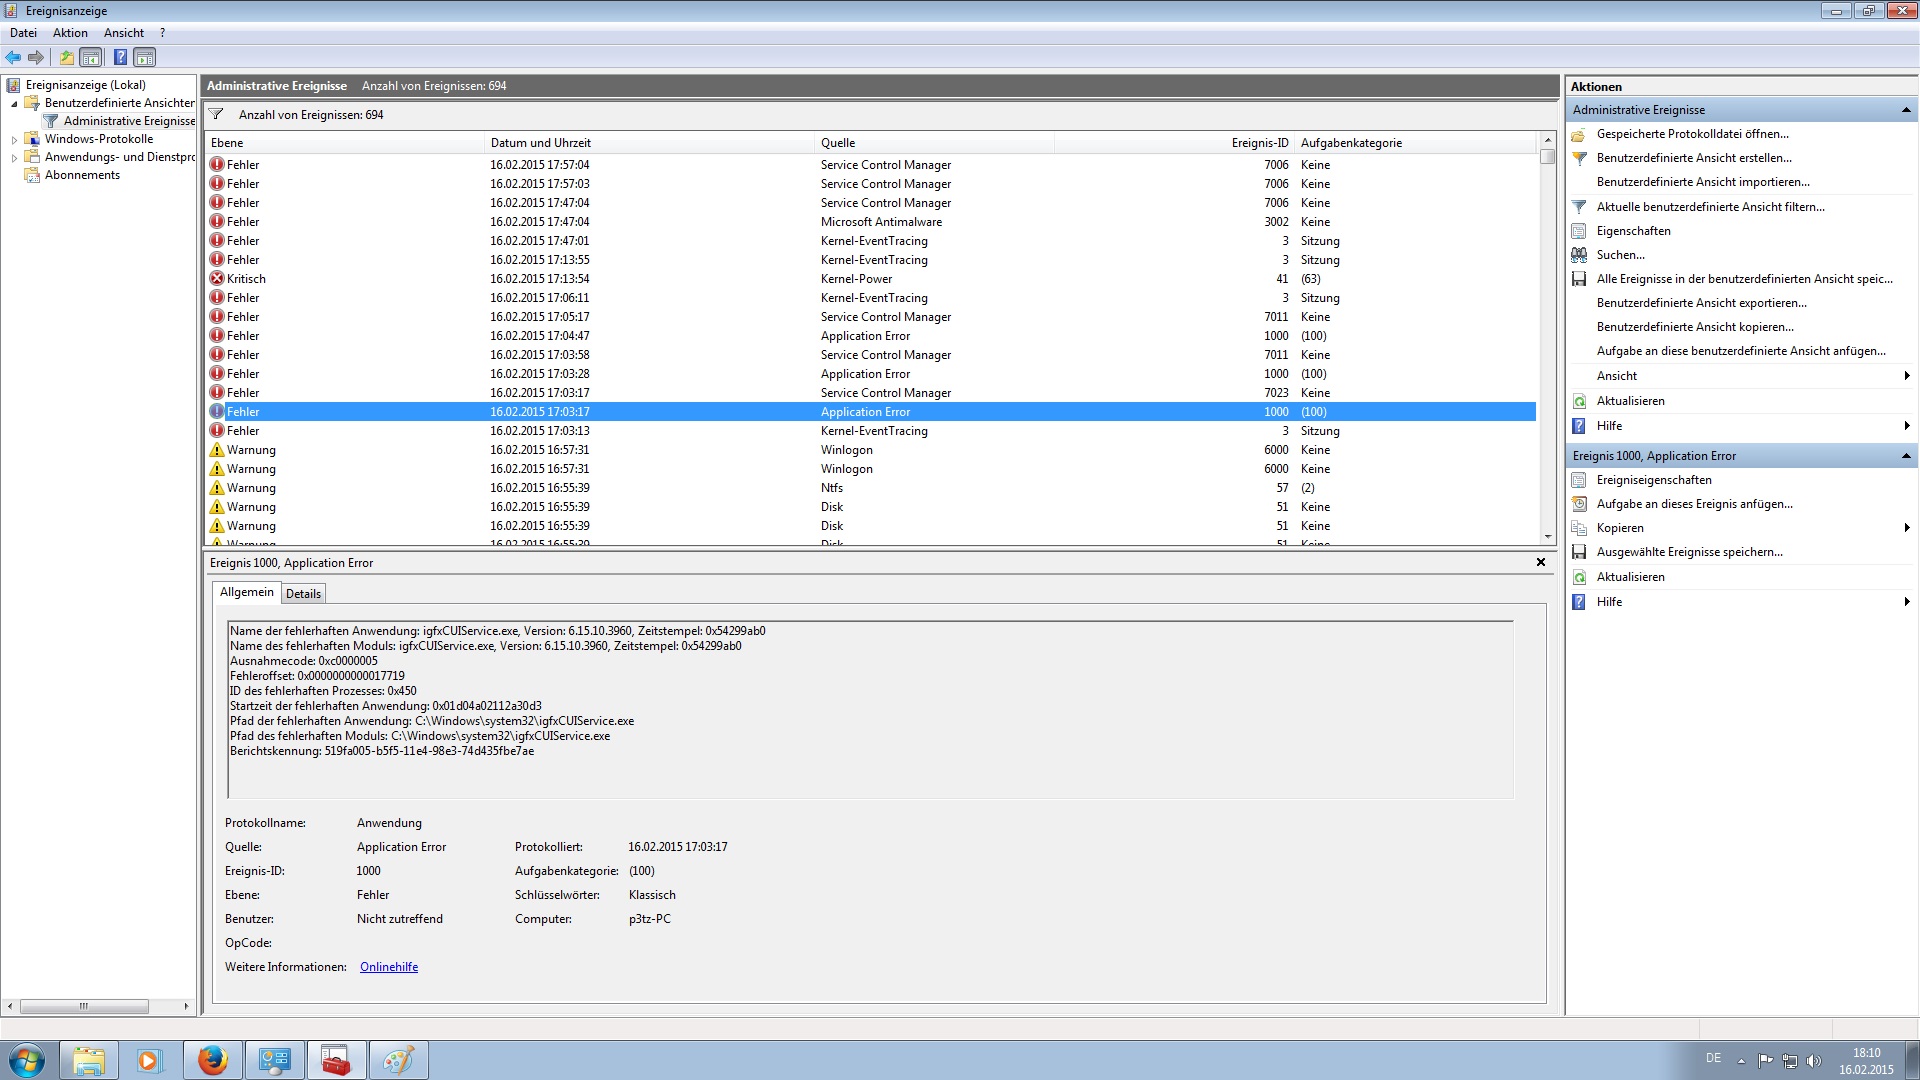Toggle the console tree pane toolbar button

click(91, 57)
